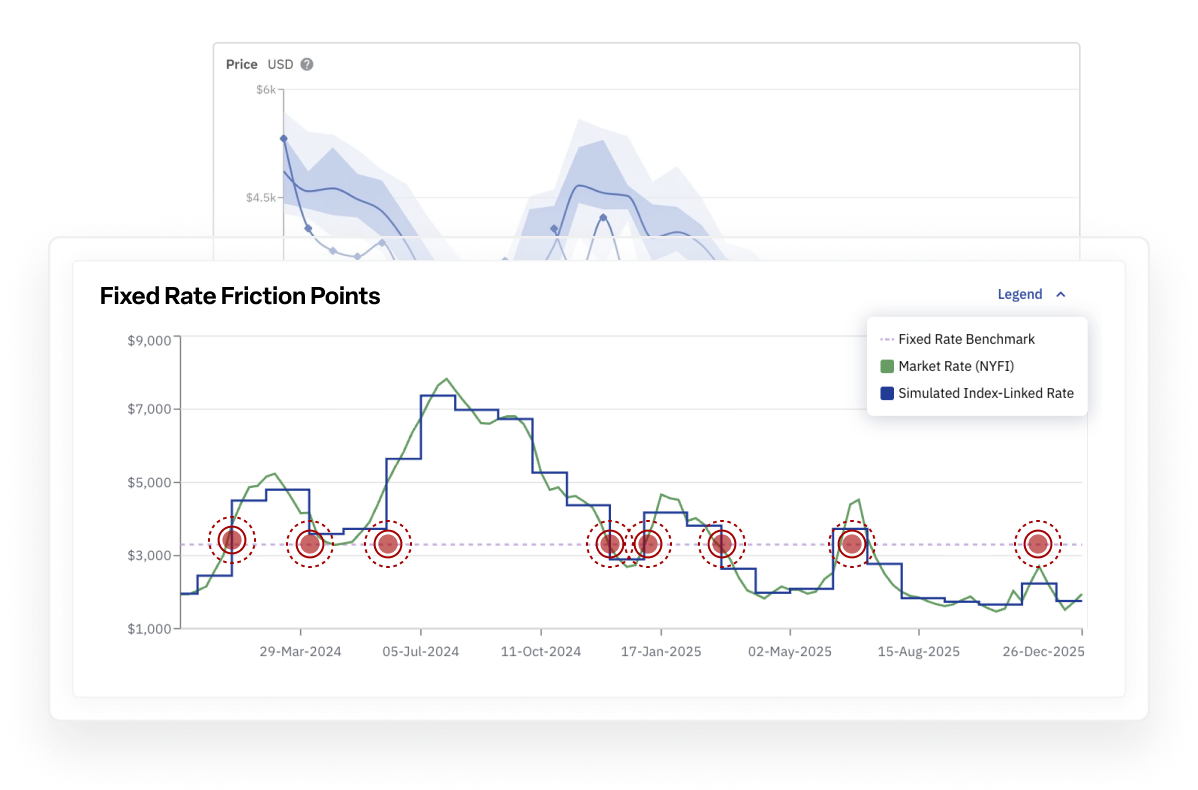The height and width of the screenshot is (790, 1198).
Task: Select the friction point marker above 29-Mar-2024
Action: point(309,544)
